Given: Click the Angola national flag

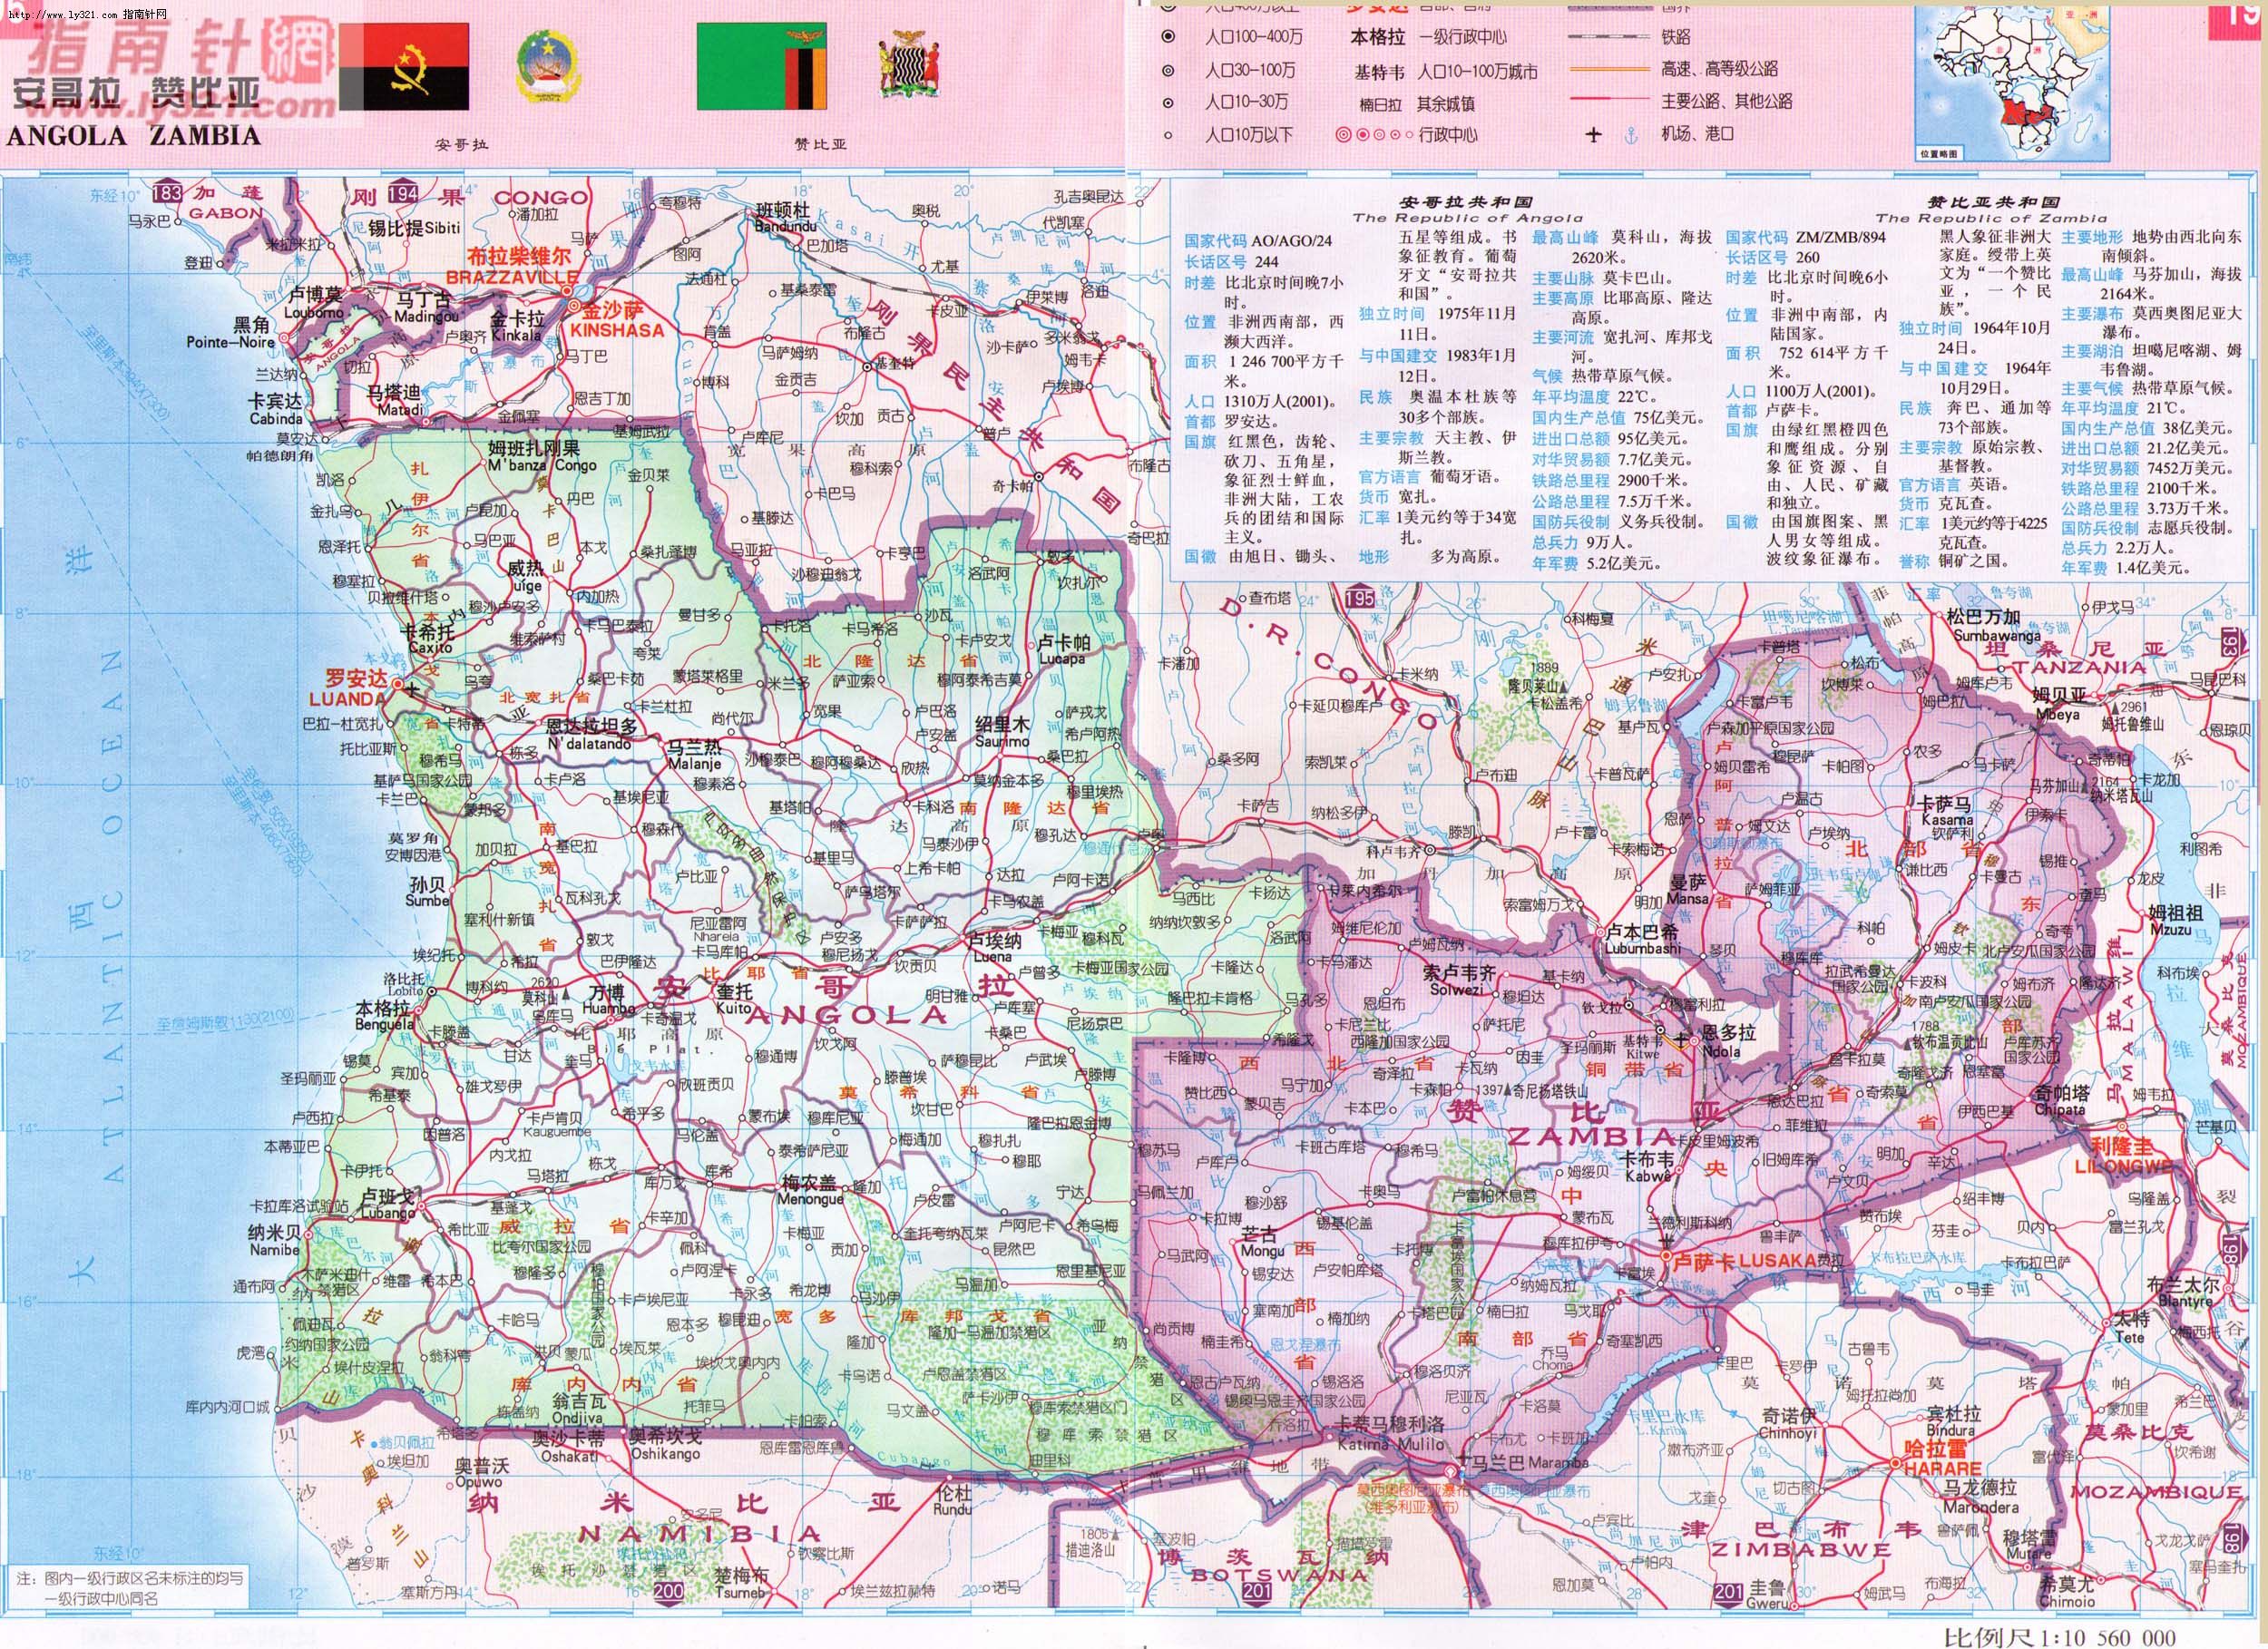Looking at the screenshot, I should (x=403, y=69).
